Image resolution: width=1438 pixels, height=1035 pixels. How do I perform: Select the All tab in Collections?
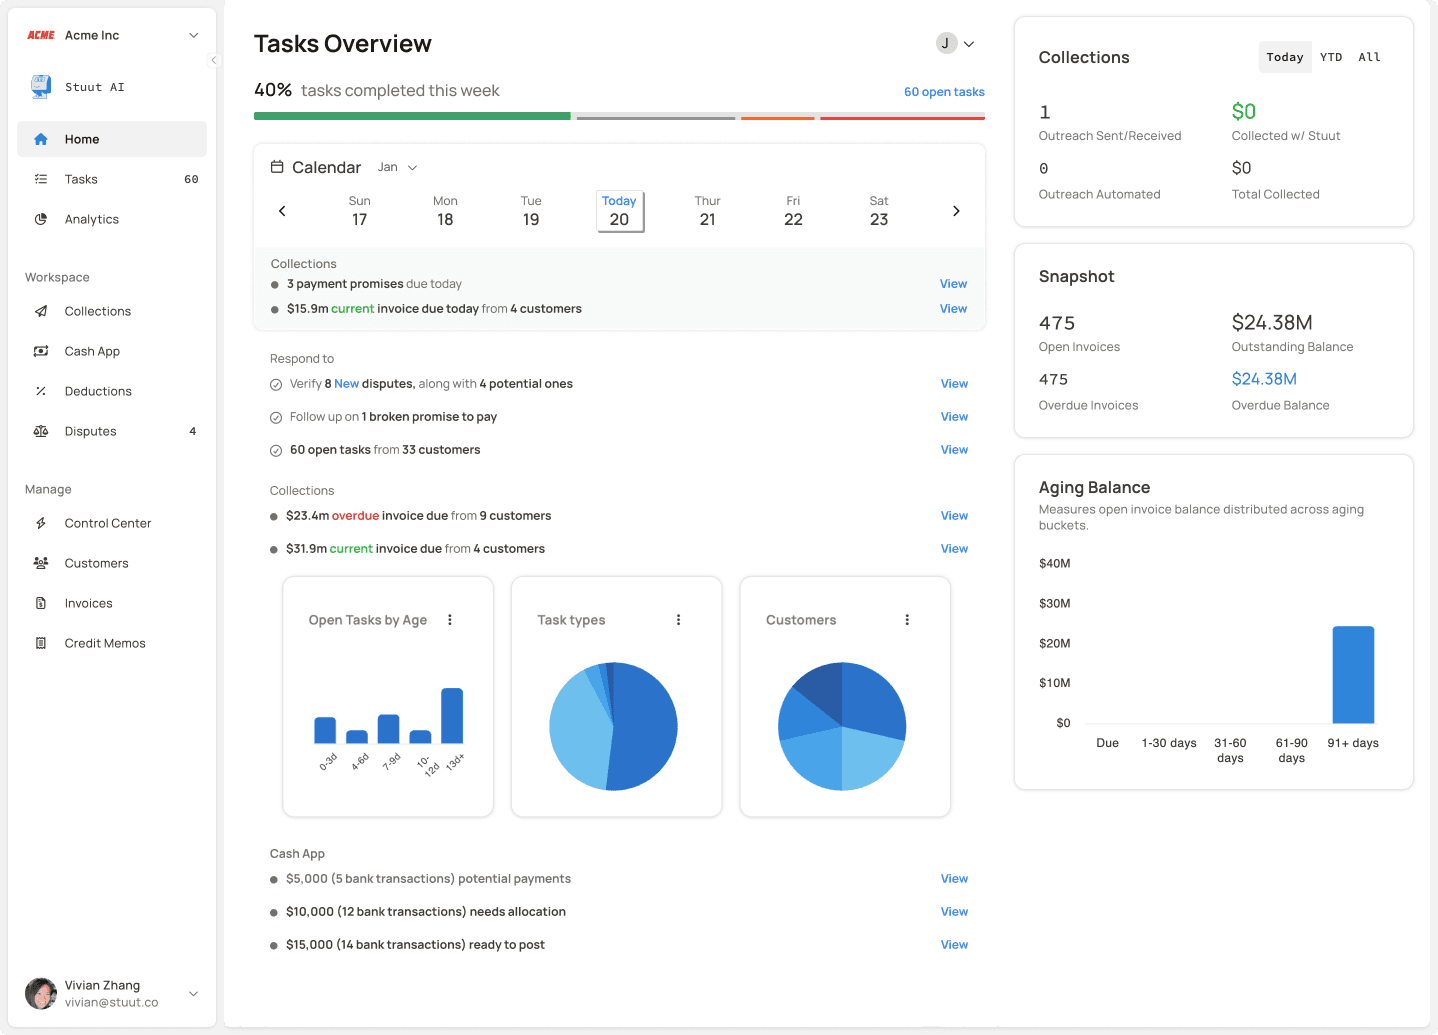(x=1369, y=57)
